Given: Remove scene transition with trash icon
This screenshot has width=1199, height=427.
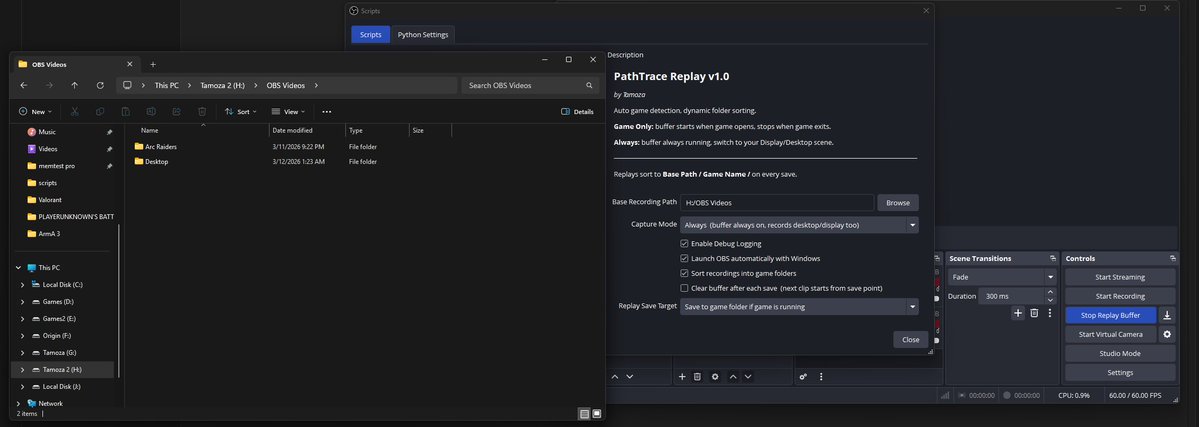Looking at the screenshot, I should pyautogui.click(x=1034, y=313).
